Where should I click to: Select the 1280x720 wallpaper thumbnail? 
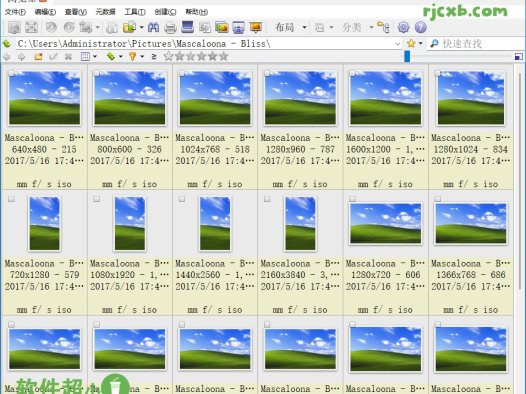[385, 223]
